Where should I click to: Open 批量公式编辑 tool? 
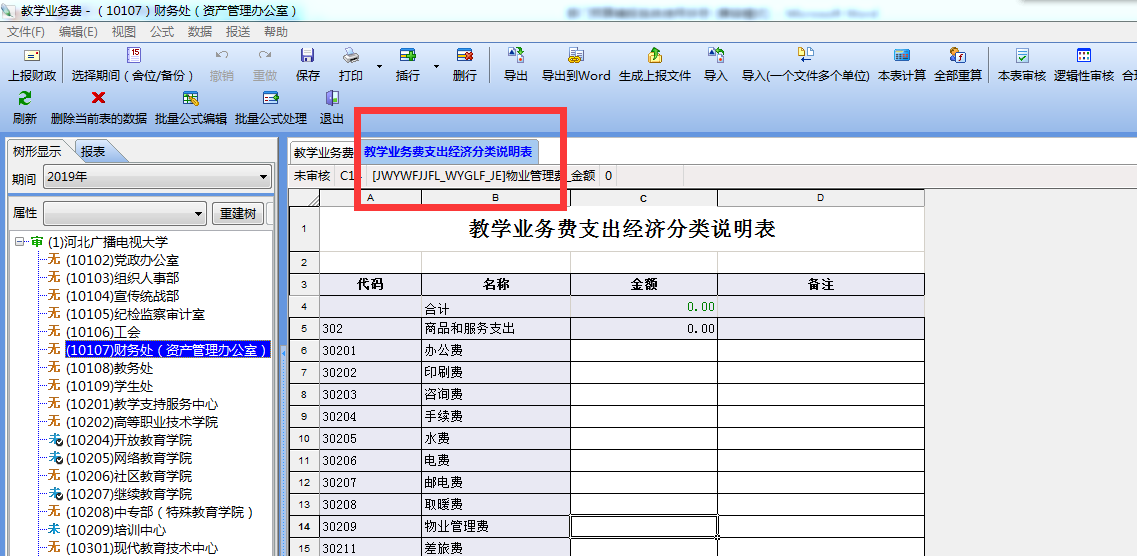pyautogui.click(x=190, y=98)
